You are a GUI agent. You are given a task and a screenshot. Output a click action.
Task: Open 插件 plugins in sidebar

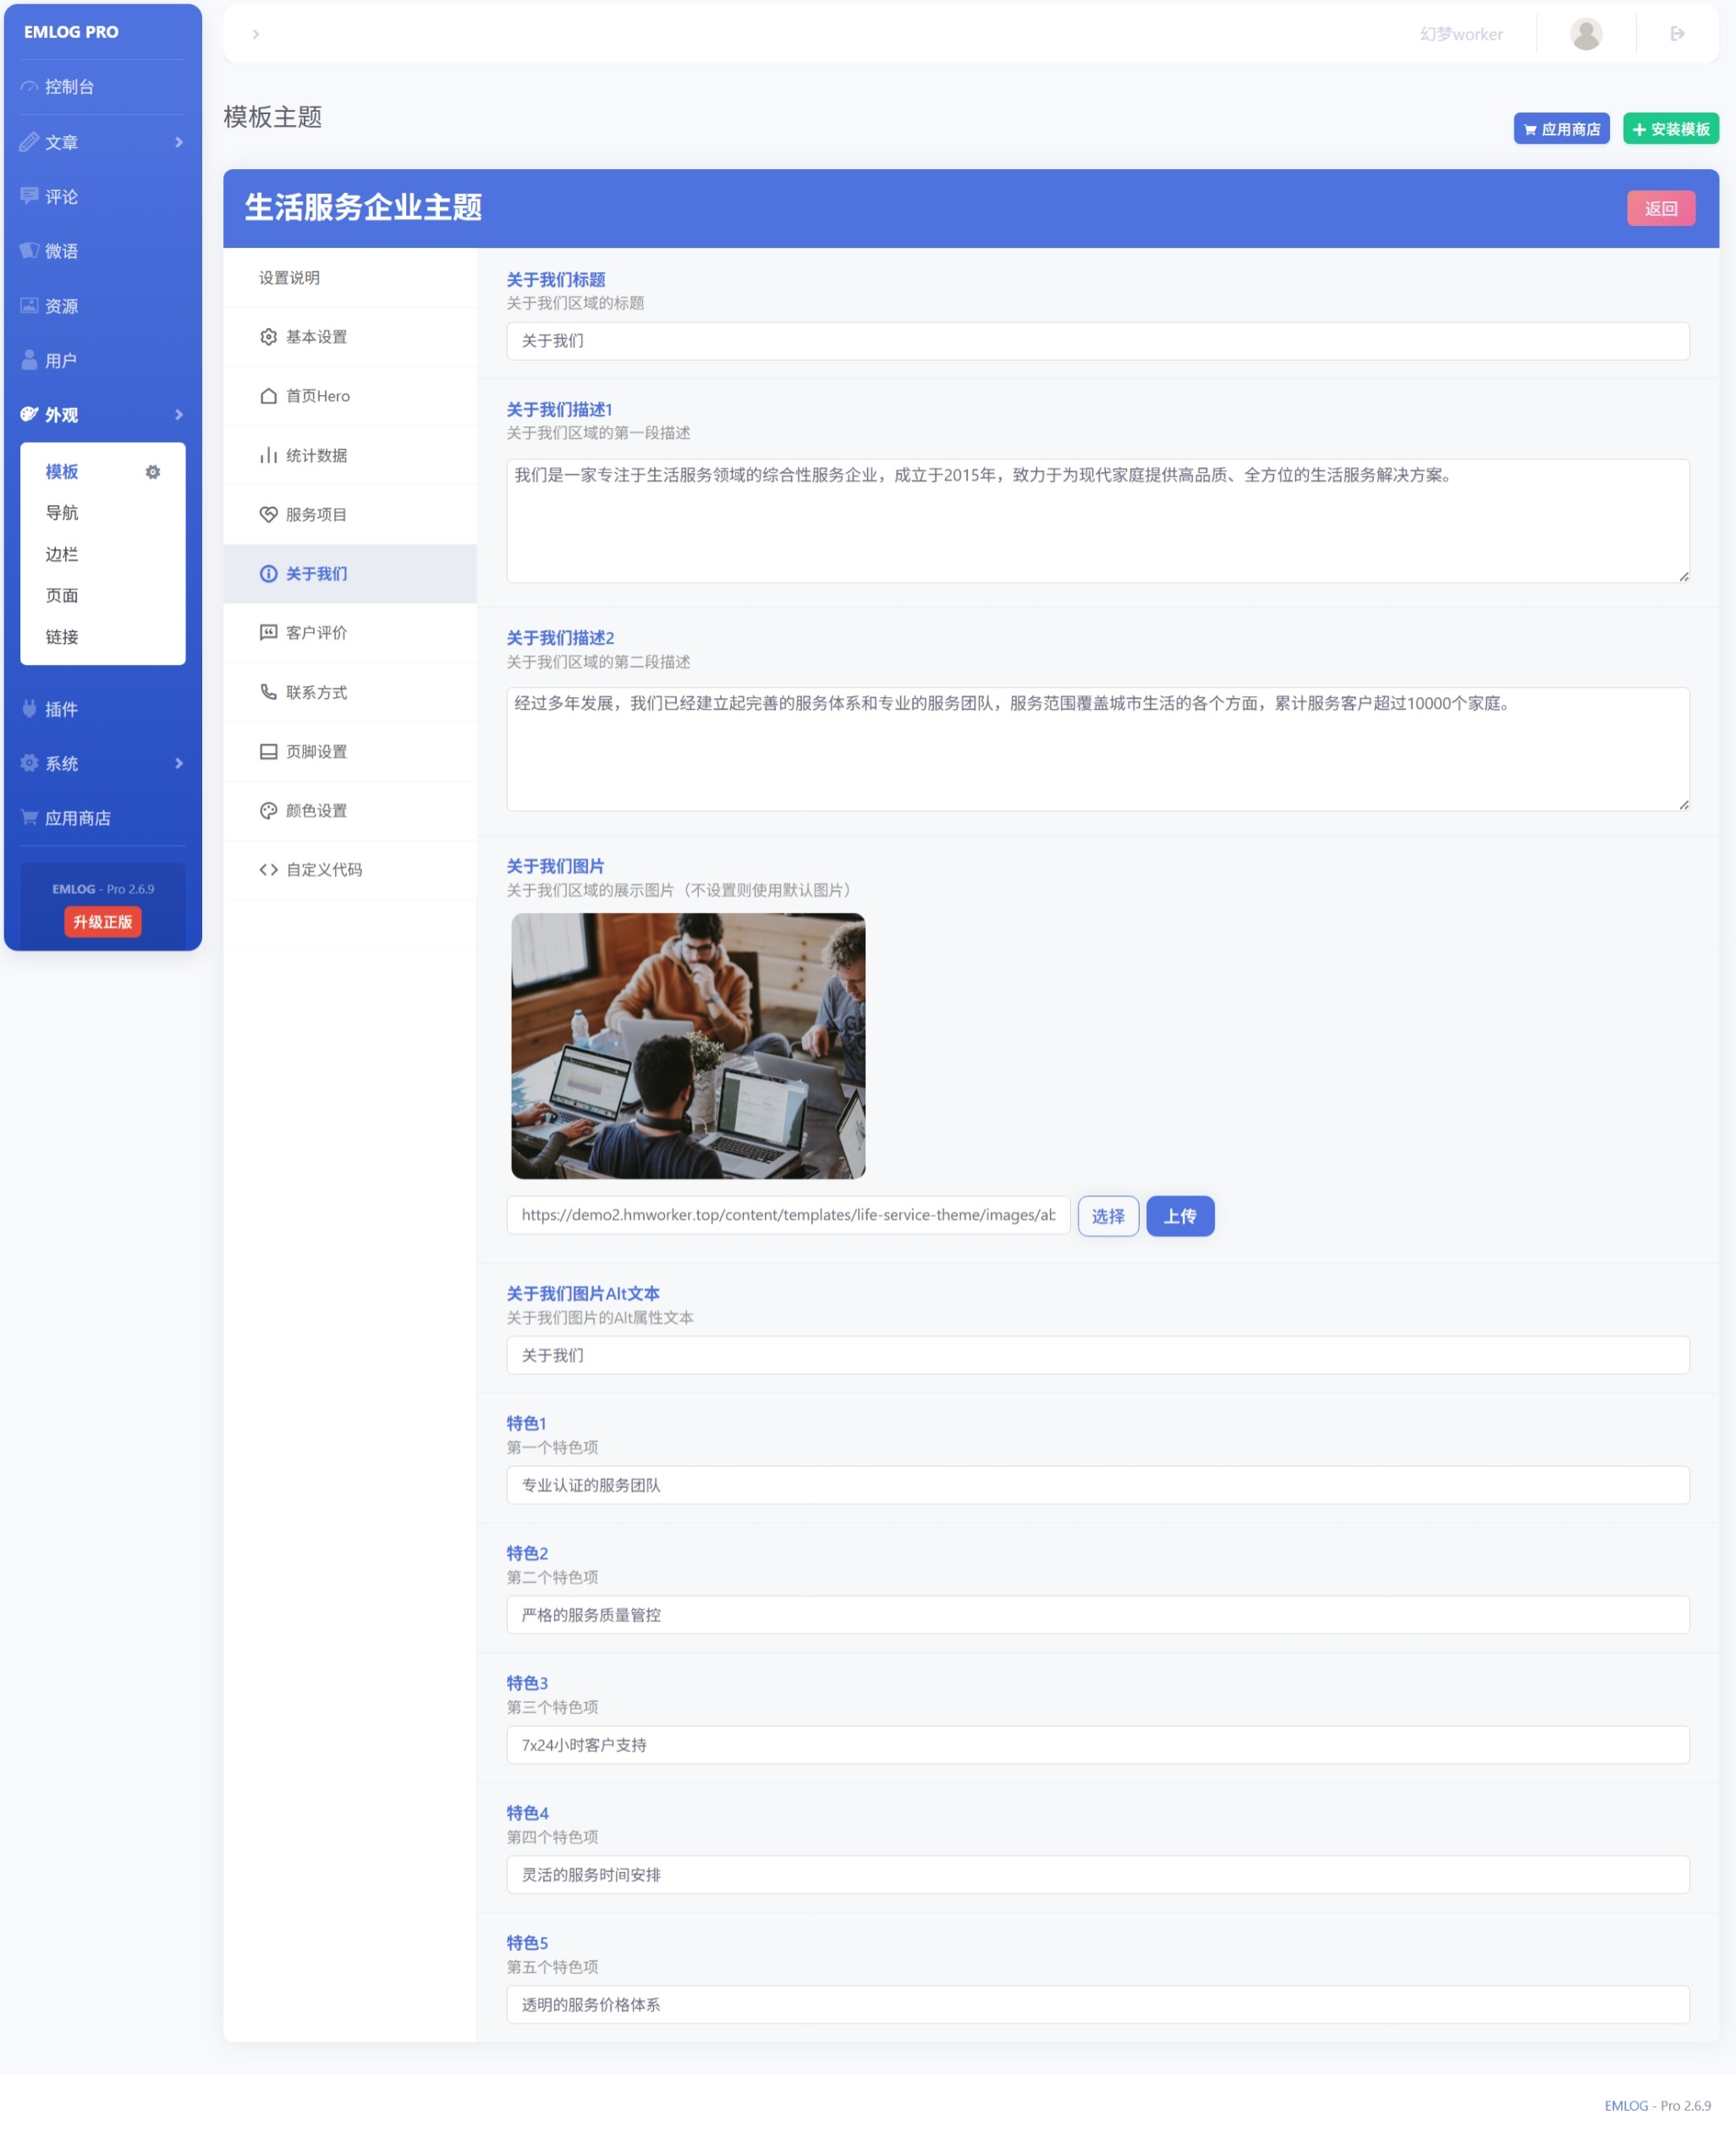coord(60,709)
